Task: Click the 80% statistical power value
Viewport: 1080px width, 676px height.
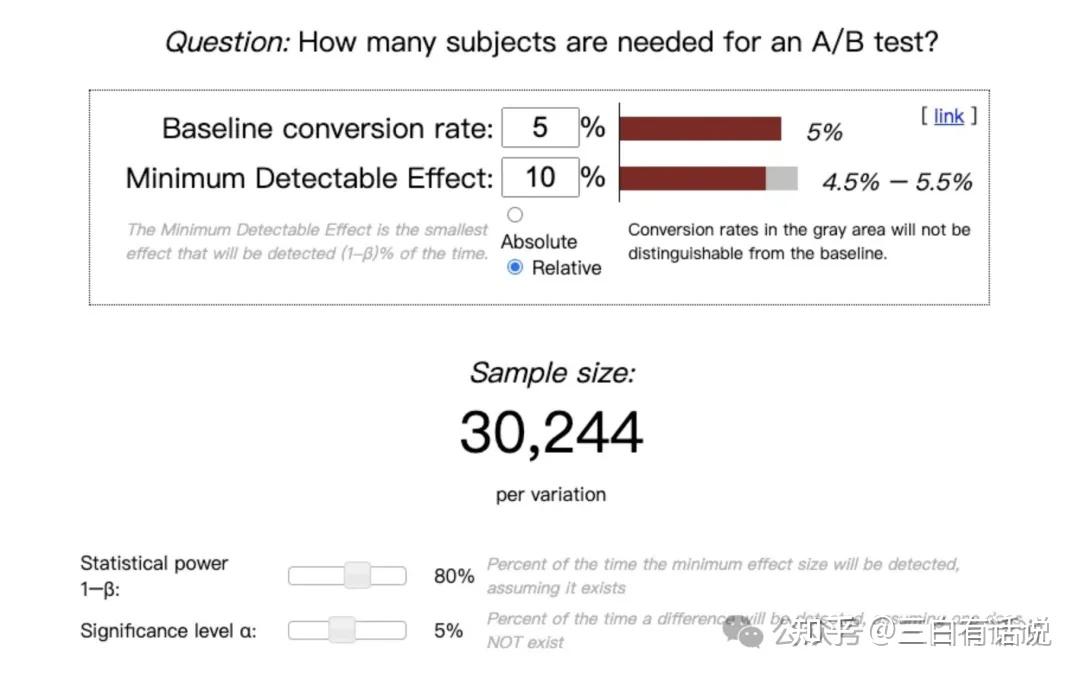Action: (454, 576)
